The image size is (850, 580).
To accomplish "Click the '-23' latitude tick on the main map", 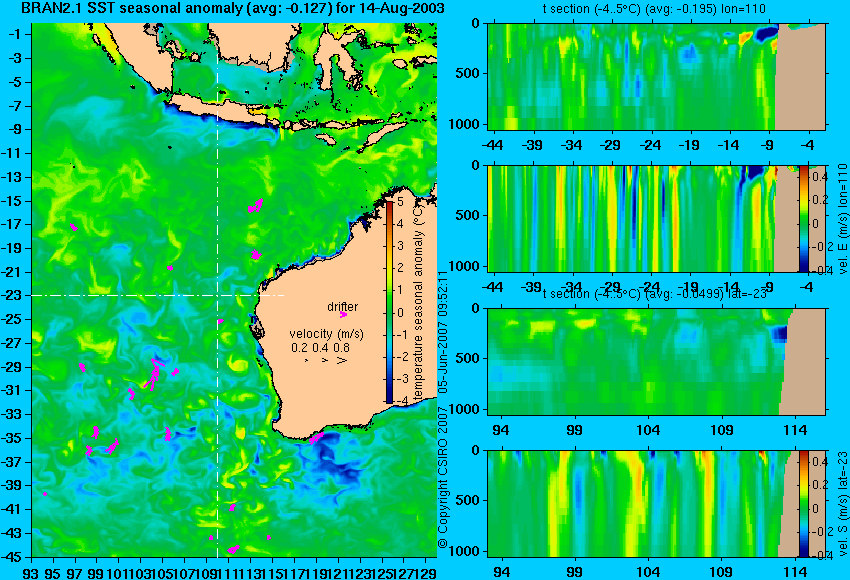I will click(x=14, y=295).
